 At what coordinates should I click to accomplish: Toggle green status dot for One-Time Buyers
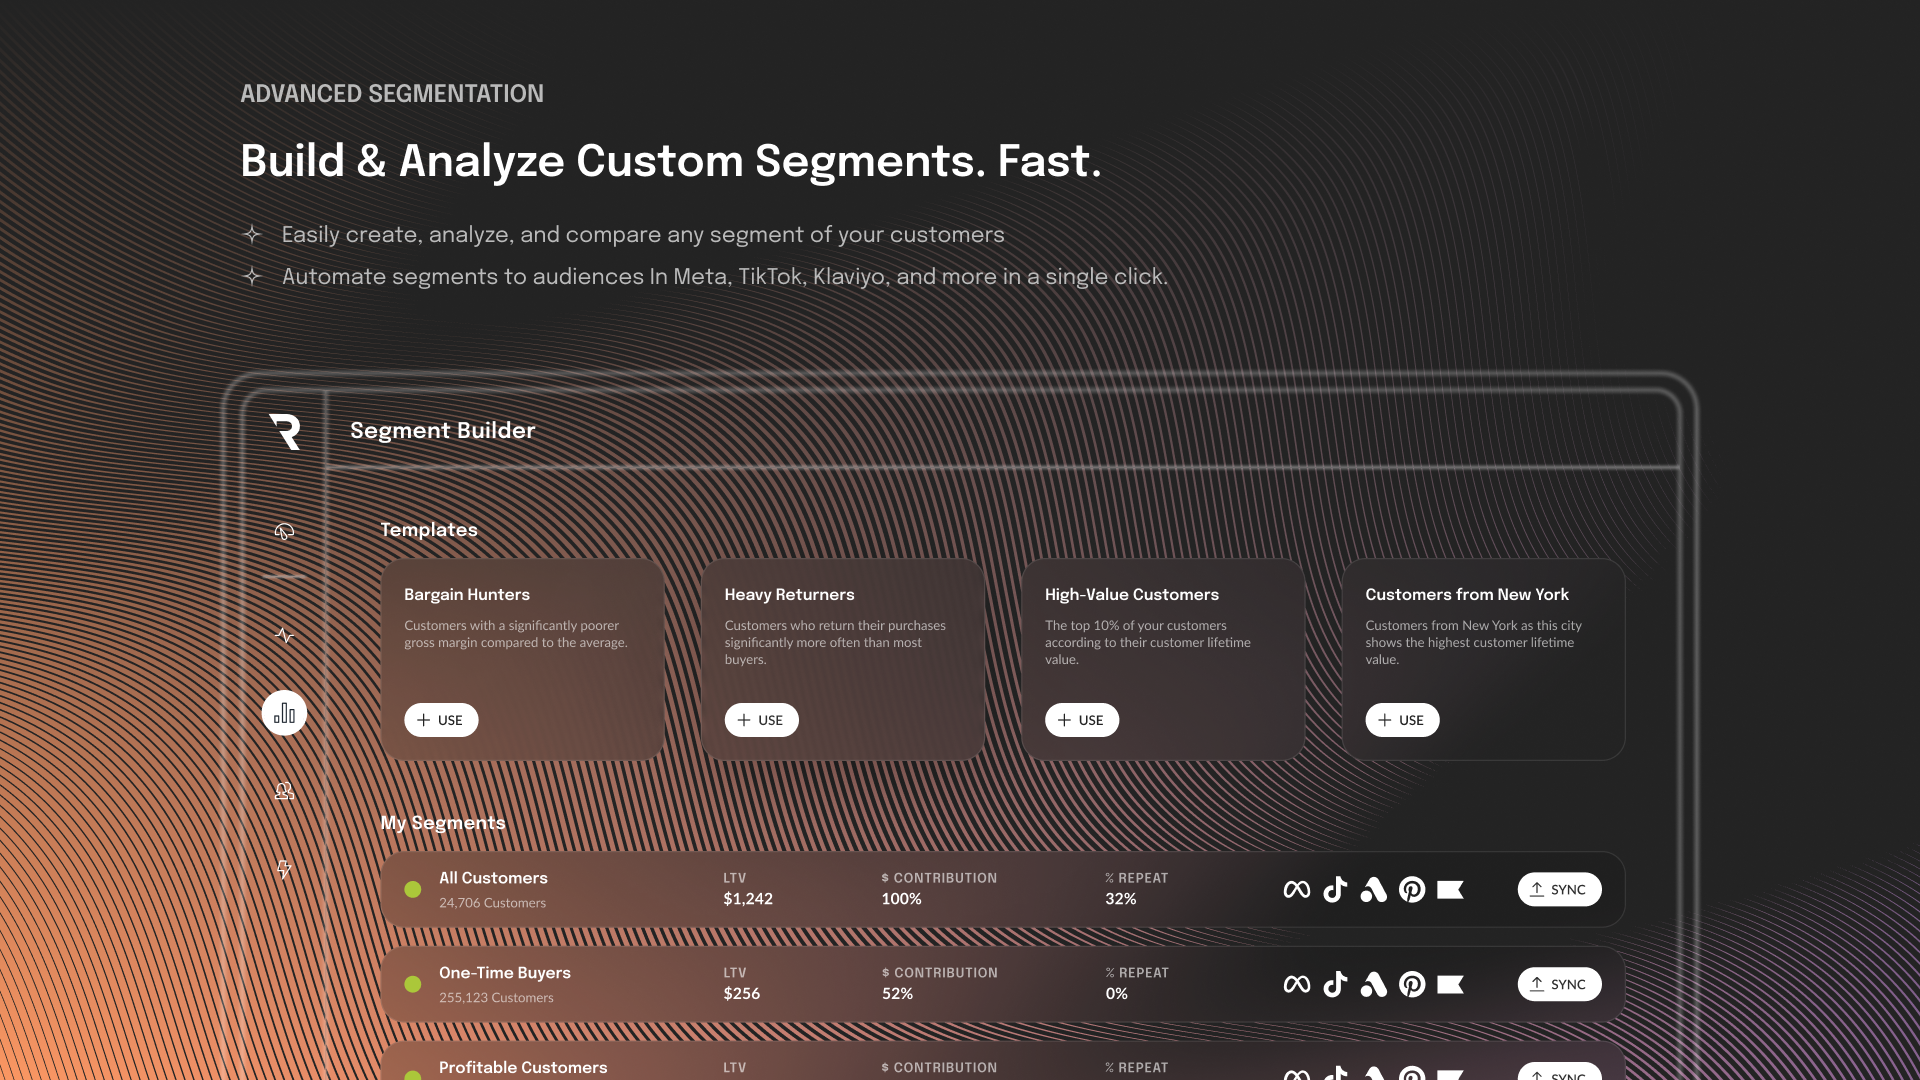[x=412, y=984]
